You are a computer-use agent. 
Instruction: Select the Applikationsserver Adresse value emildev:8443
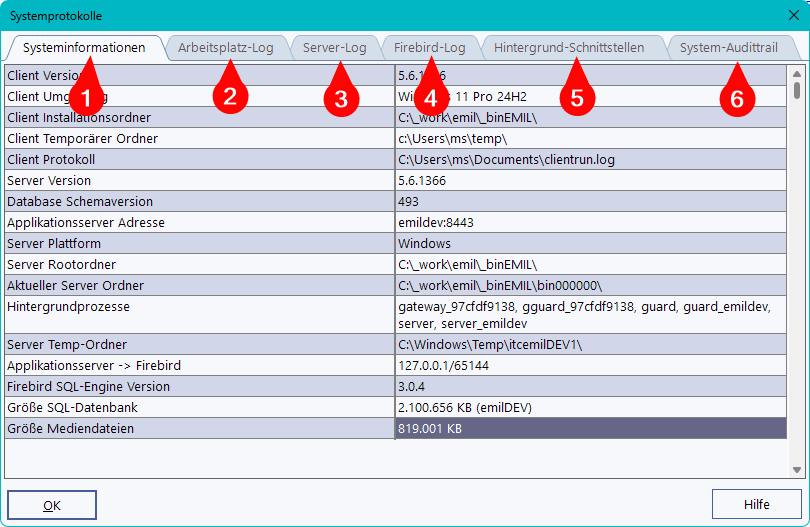(x=590, y=223)
